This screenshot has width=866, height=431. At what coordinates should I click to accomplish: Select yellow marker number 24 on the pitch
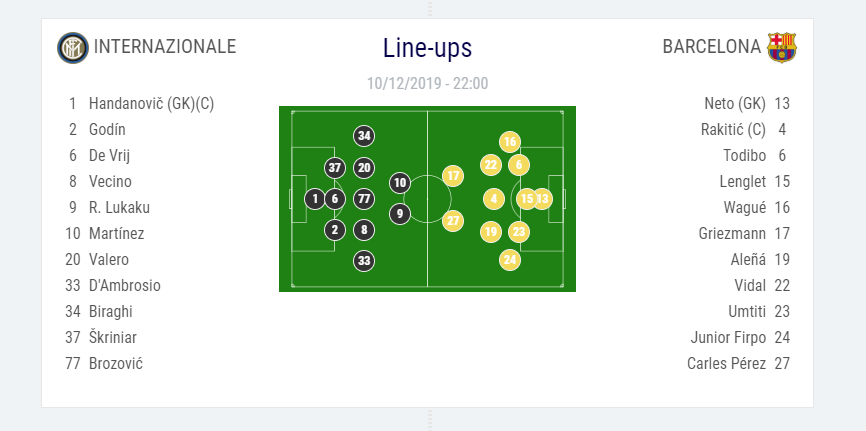(511, 260)
